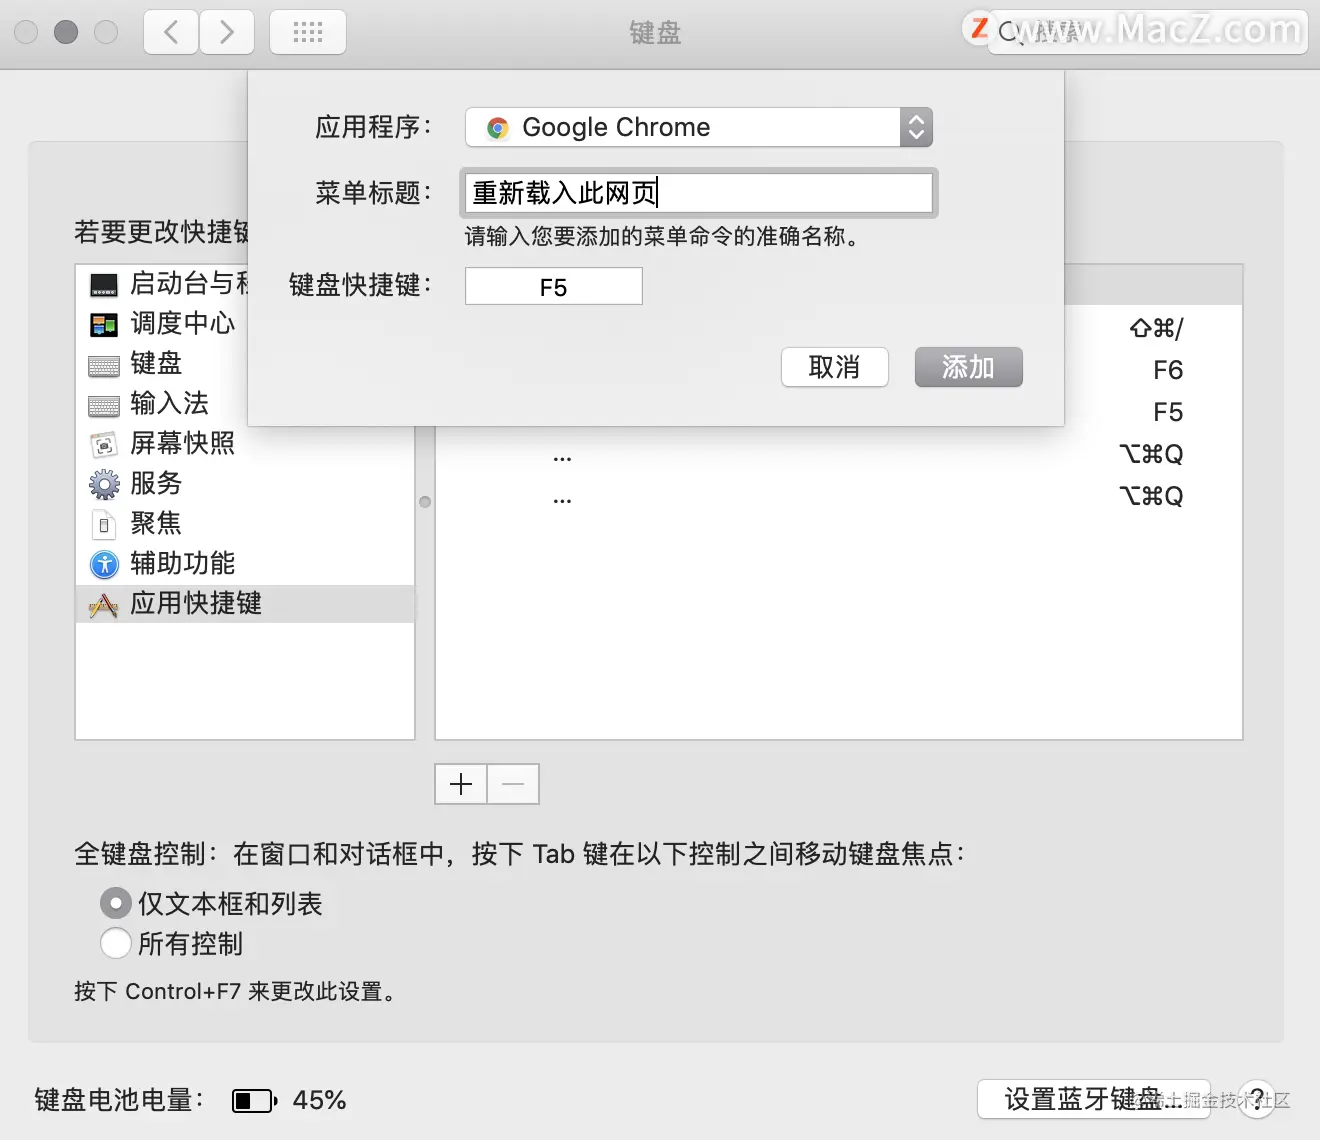
Task: Select 所有控制 radio button
Action: point(116,943)
